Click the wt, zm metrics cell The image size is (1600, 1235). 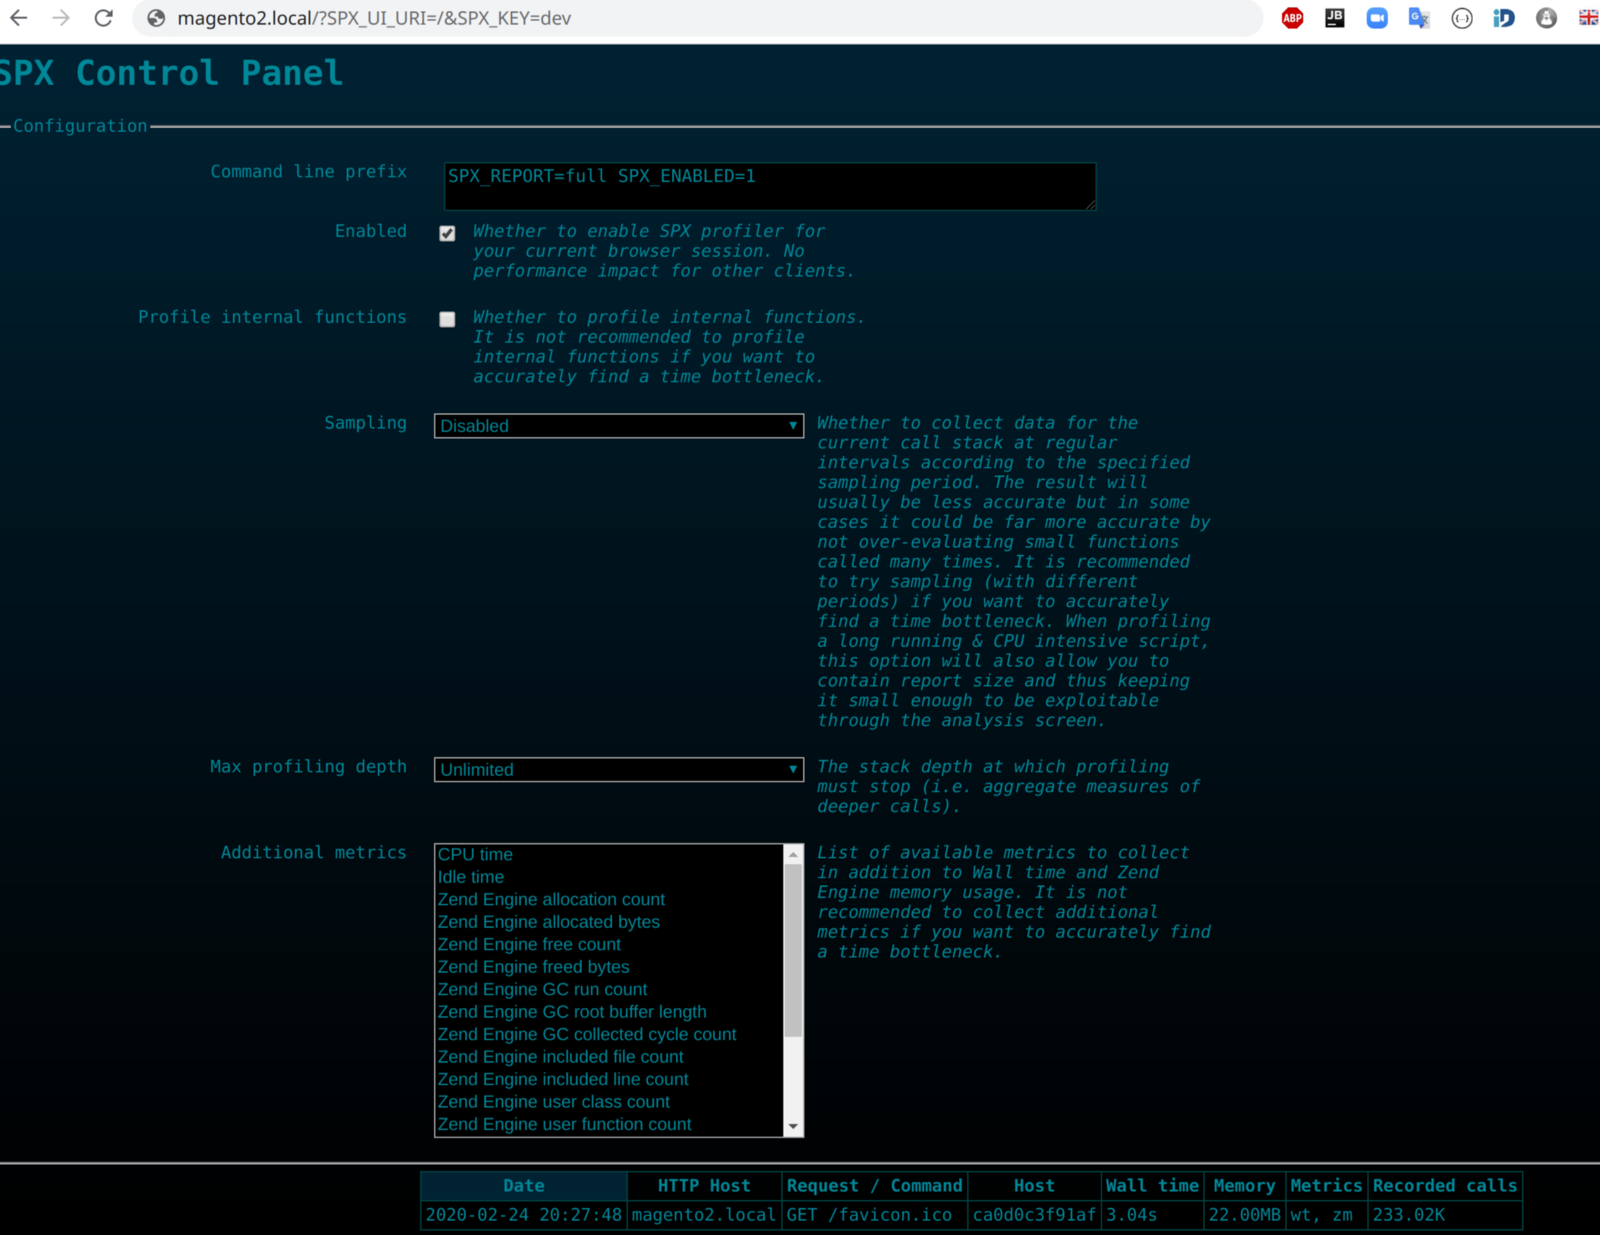[1326, 1215]
